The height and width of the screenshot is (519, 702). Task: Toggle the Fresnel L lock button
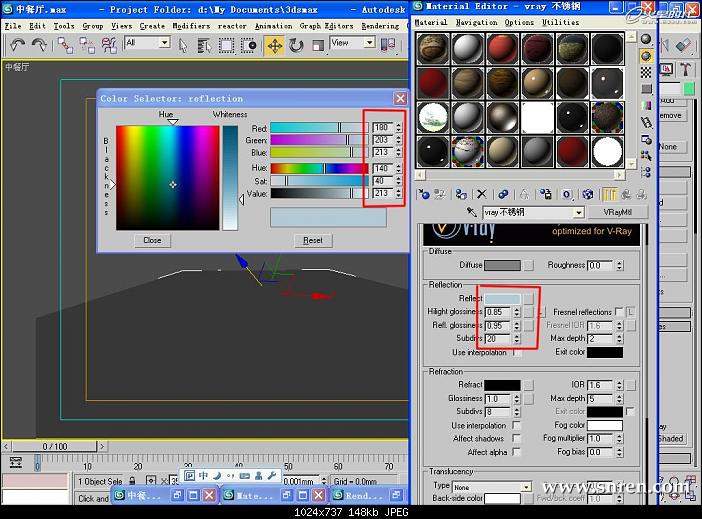(x=630, y=312)
